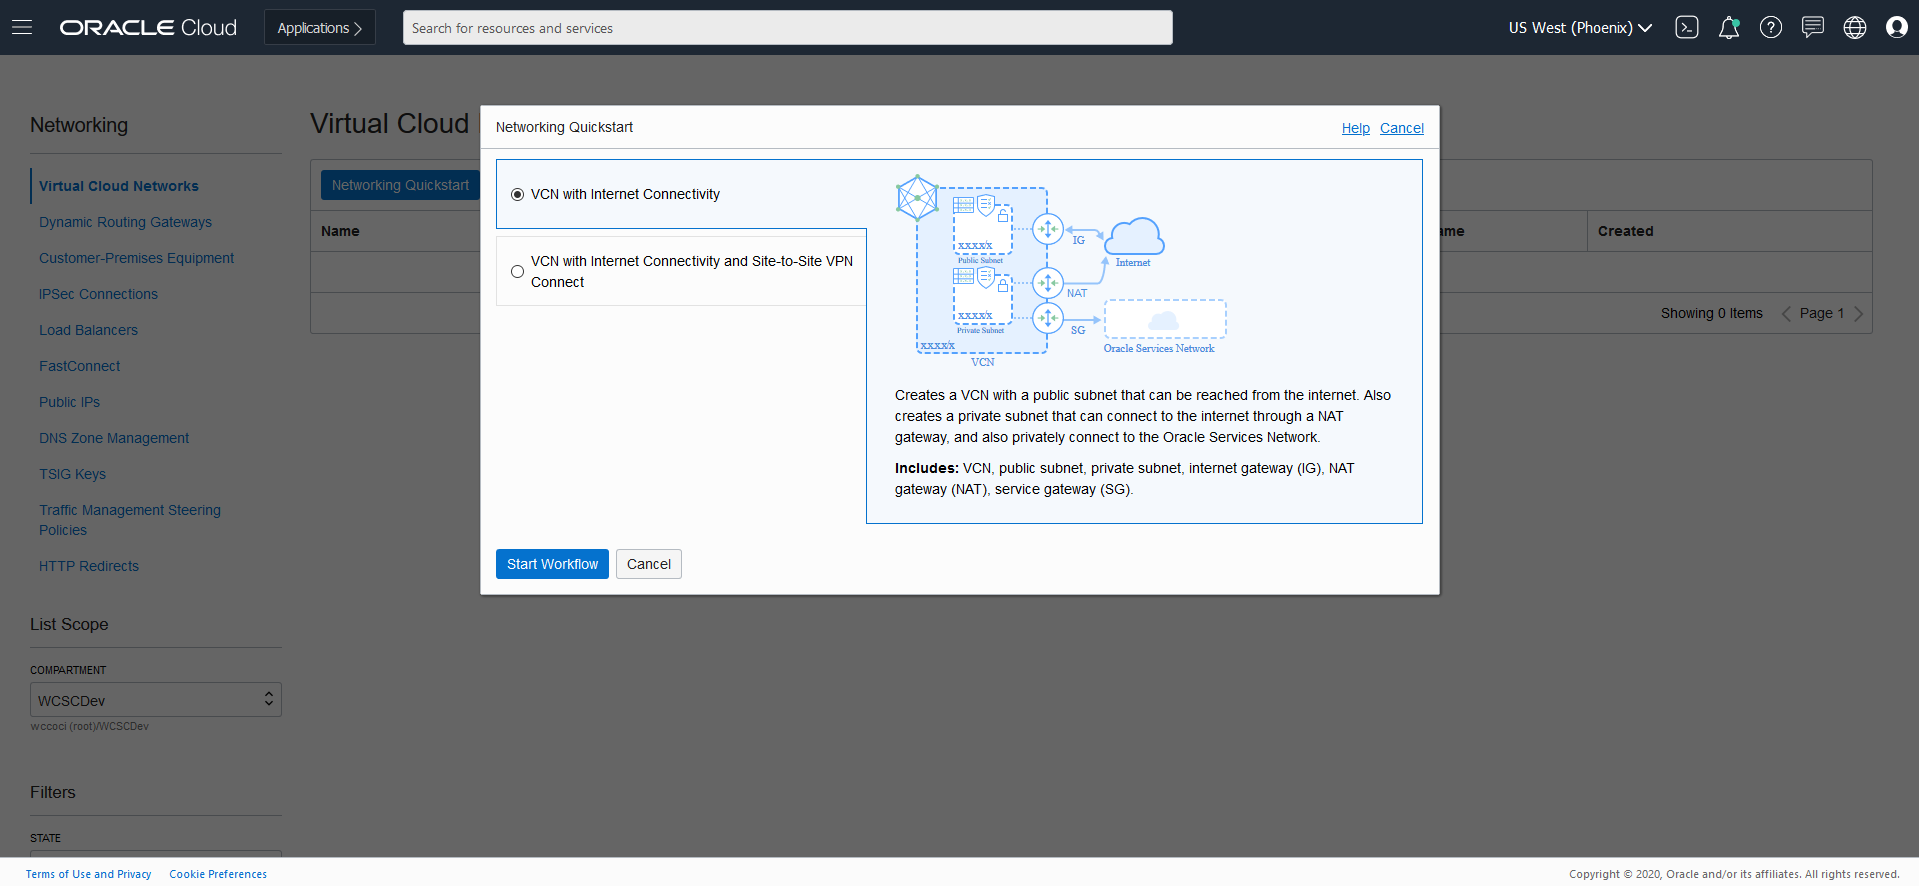Open the language globe icon
Screen dimensions: 1919x886
click(1854, 27)
